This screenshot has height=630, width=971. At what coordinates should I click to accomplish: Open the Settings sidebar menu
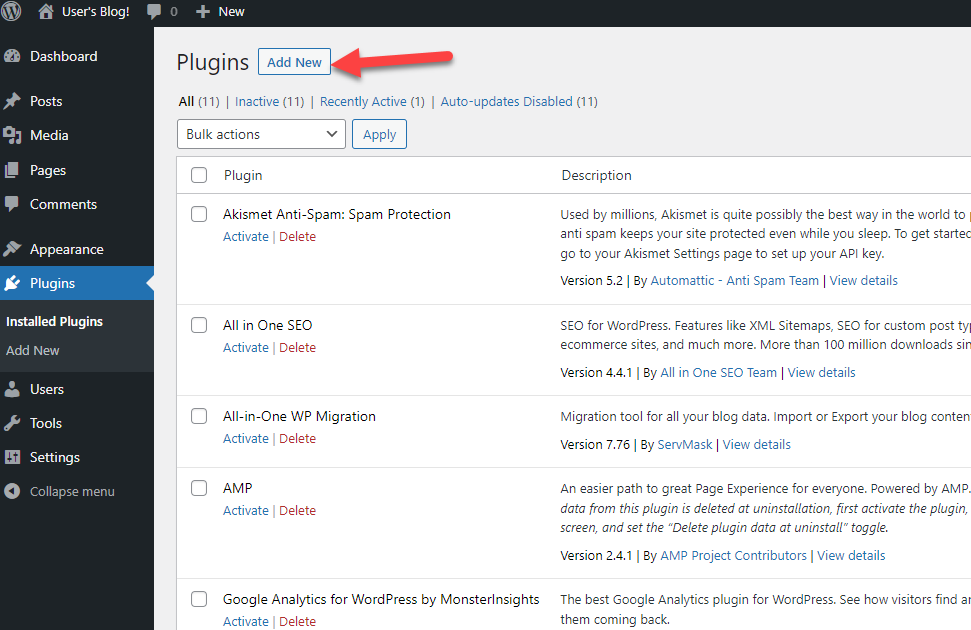tap(54, 457)
